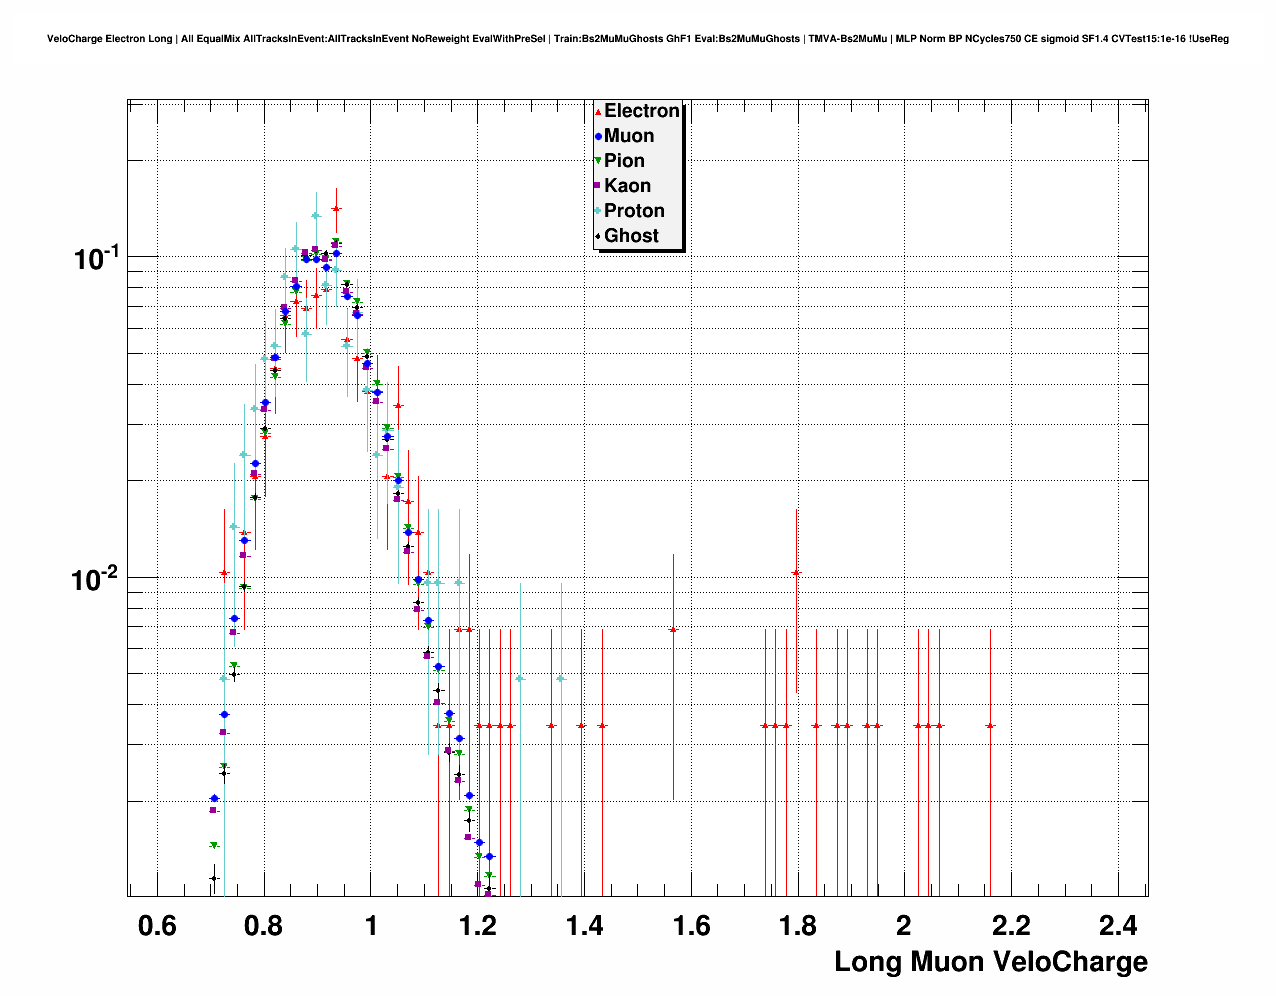
Task: Click the x-axis tick label 1.4
Action: pyautogui.click(x=584, y=925)
